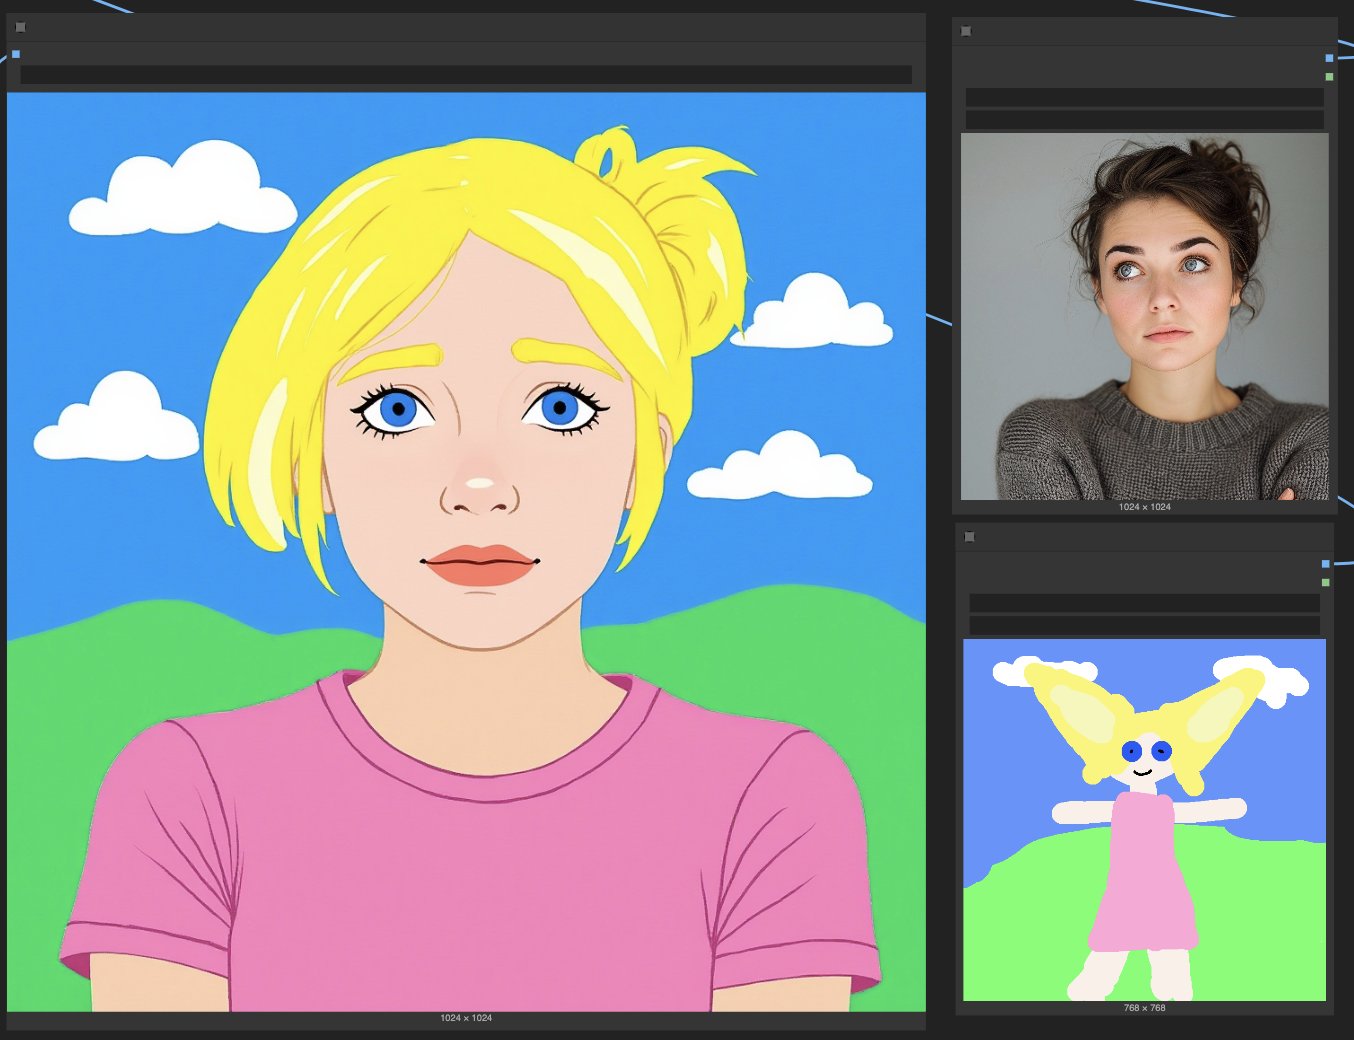Image resolution: width=1354 pixels, height=1040 pixels.
Task: Click the lower widget bar in the drawing node
Action: pyautogui.click(x=1145, y=625)
